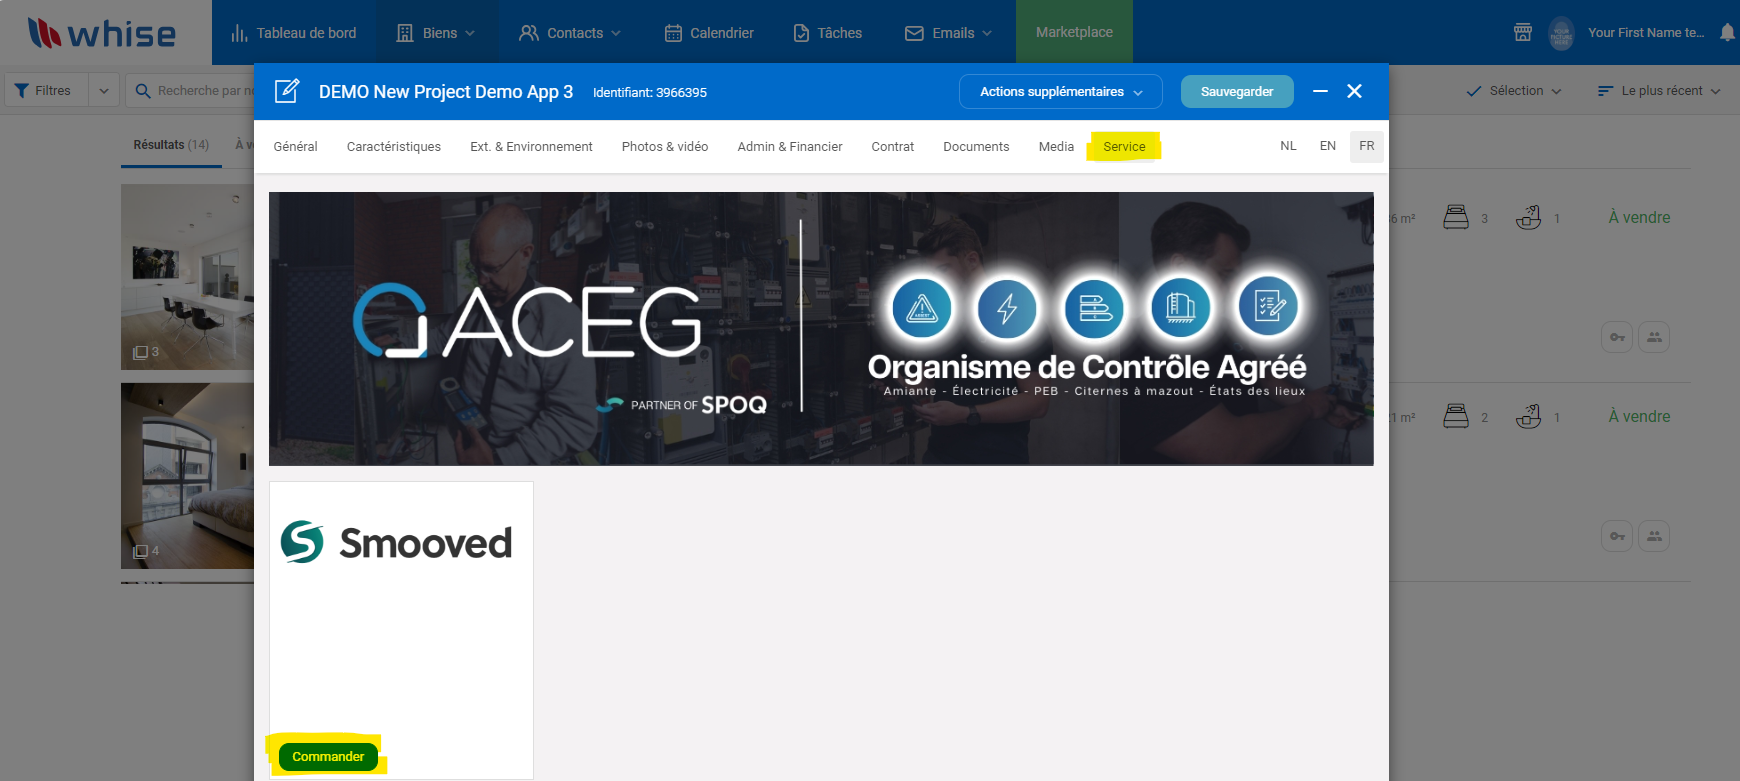Select the Service tab
Image resolution: width=1740 pixels, height=781 pixels.
[x=1124, y=146]
